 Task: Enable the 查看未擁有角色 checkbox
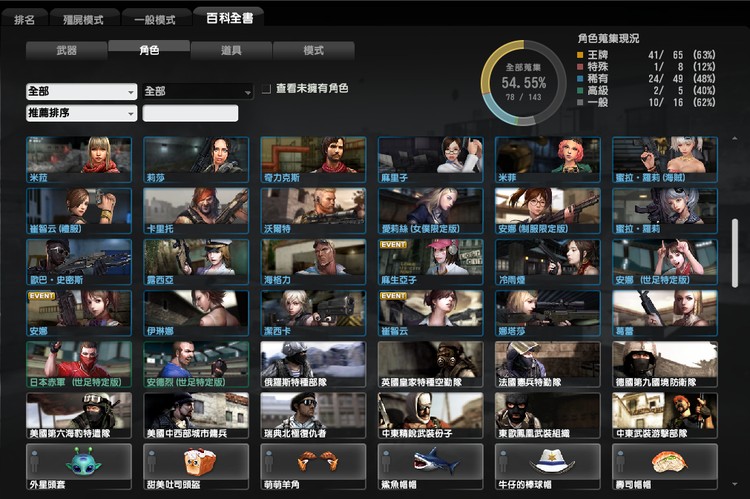266,89
